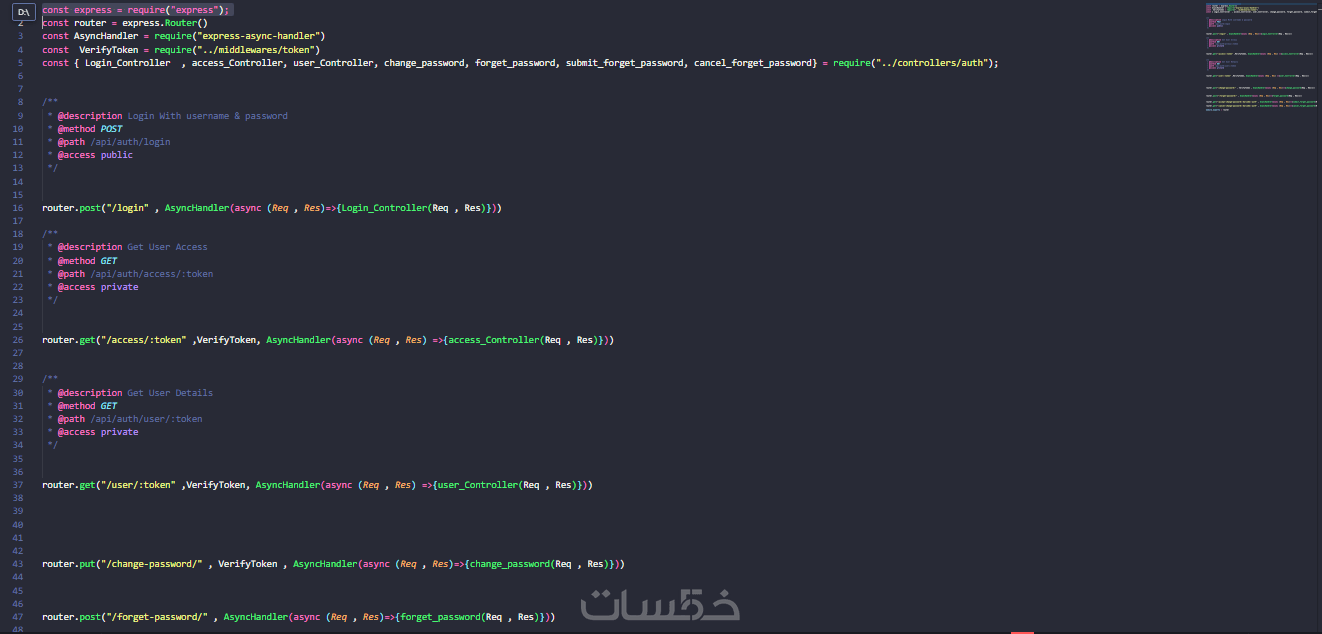1322x634 pixels.
Task: Click the forget_password(Req , Res) call
Action: (469, 618)
